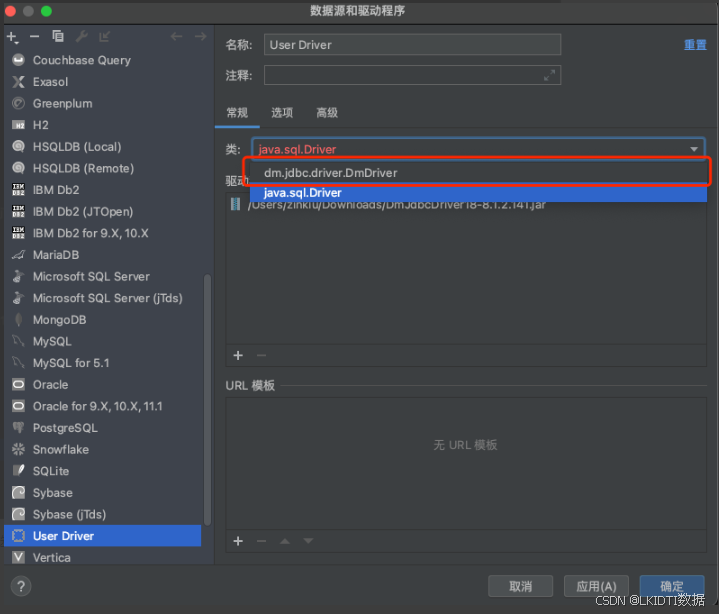This screenshot has width=719, height=614.
Task: Select the IBM Db2 driver
Action: 103,189
